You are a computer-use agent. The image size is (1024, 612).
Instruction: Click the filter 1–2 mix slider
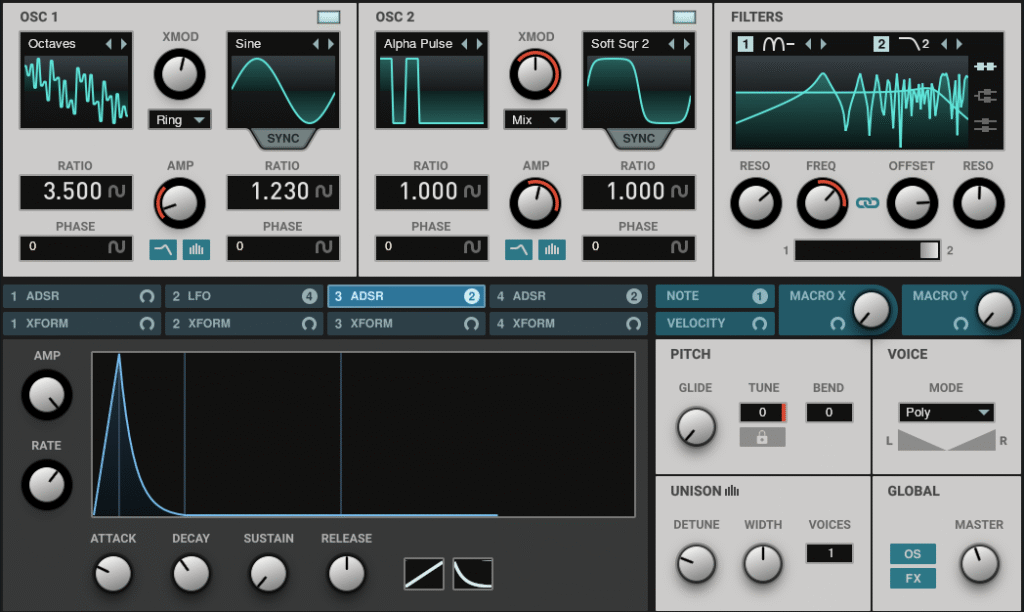867,250
